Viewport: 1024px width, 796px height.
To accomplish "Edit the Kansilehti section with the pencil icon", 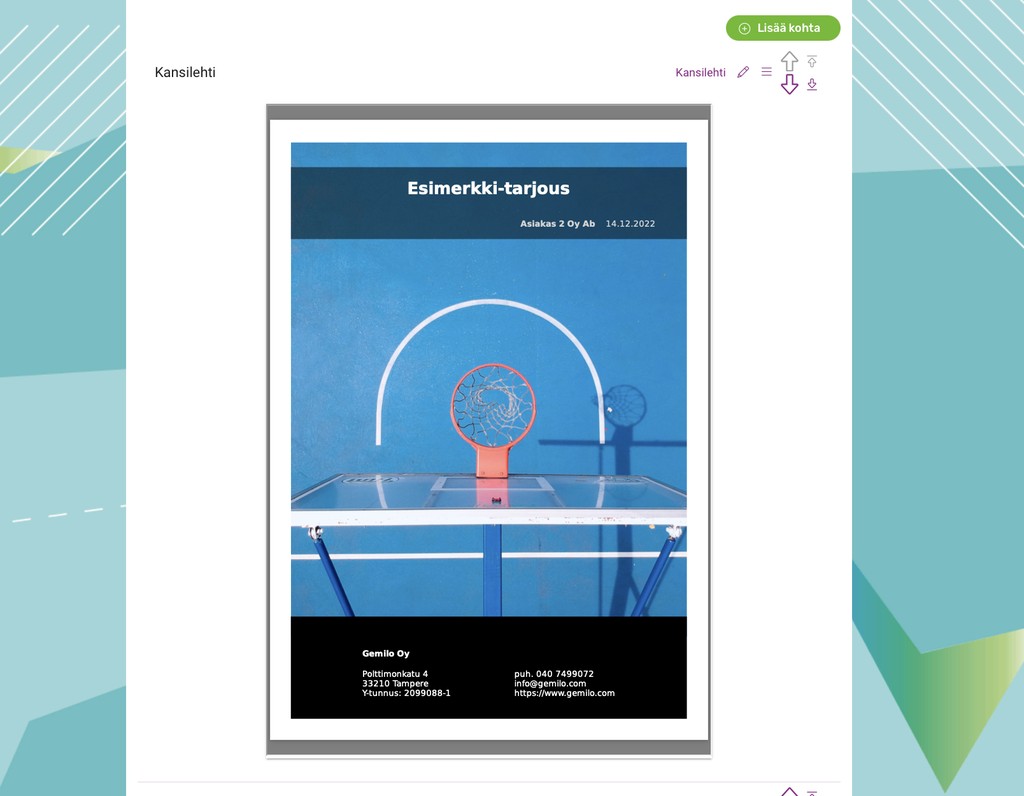I will click(x=743, y=72).
